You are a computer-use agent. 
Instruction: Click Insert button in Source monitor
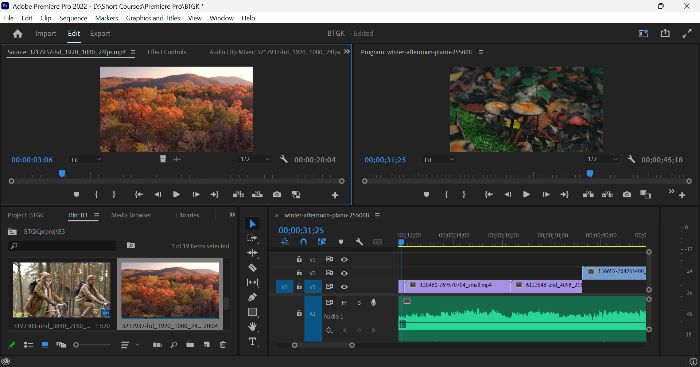(x=238, y=195)
